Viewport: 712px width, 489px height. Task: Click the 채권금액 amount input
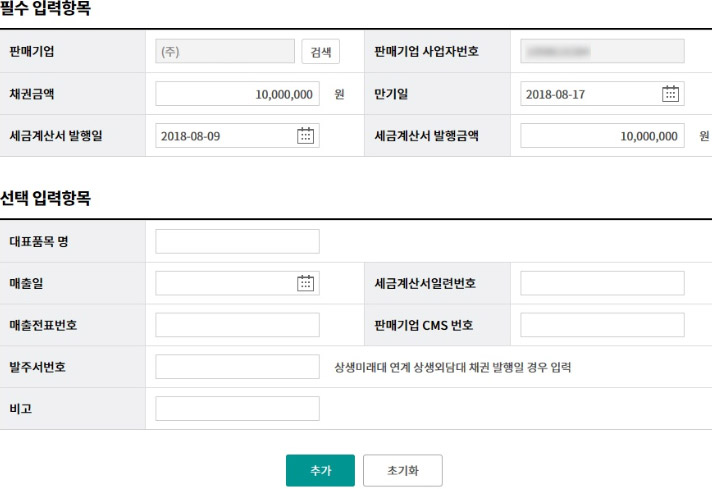click(237, 94)
